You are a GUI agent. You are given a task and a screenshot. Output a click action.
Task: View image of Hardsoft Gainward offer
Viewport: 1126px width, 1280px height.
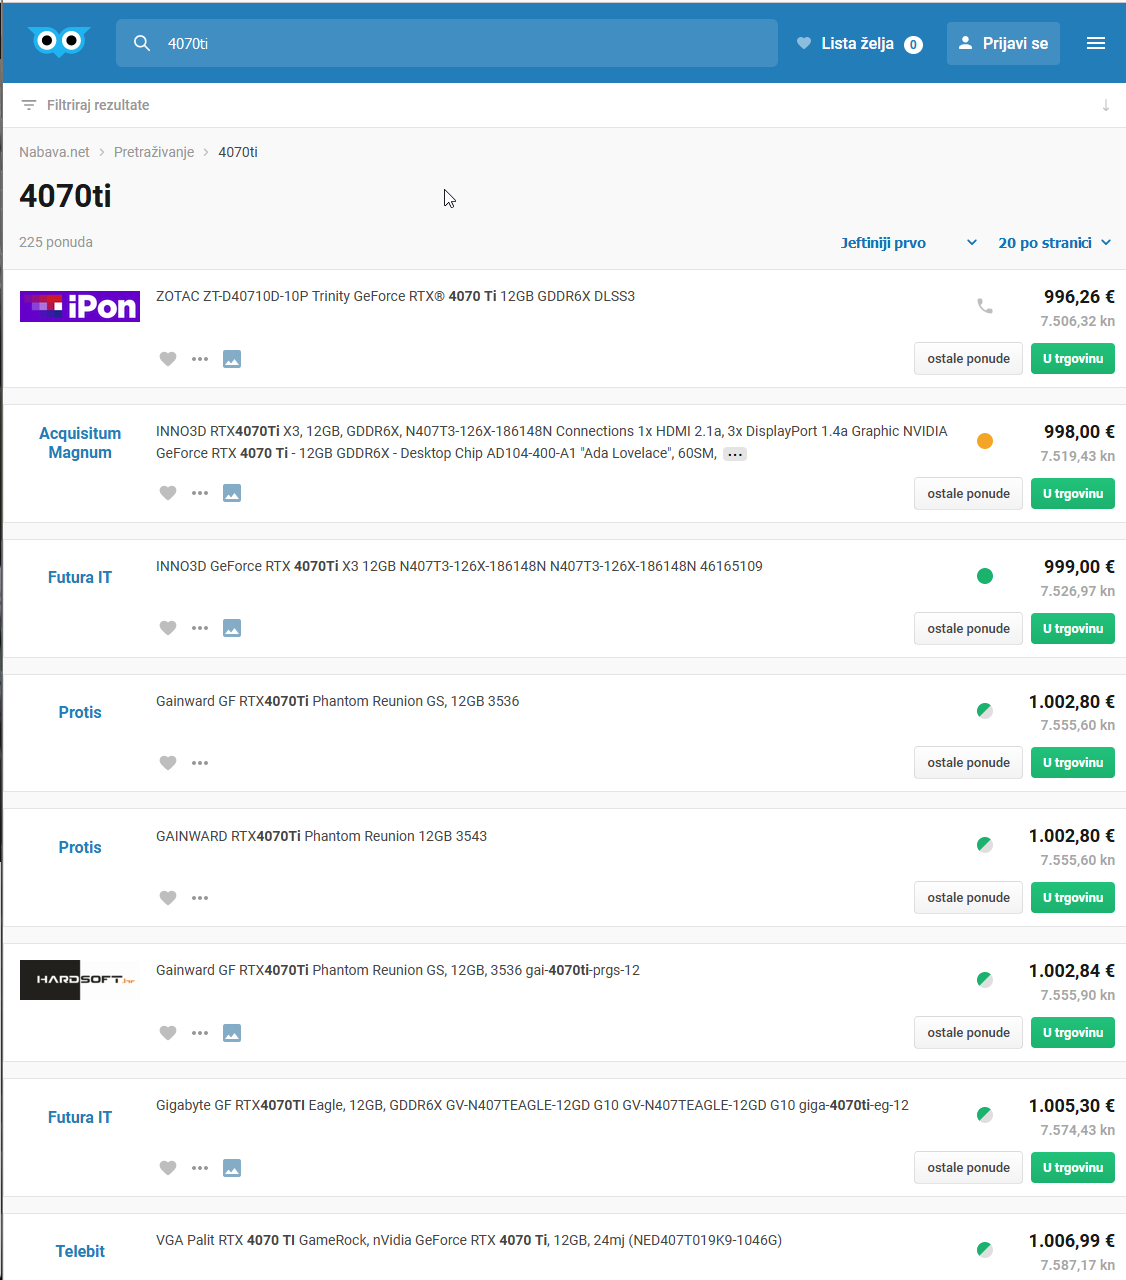[x=232, y=1033]
